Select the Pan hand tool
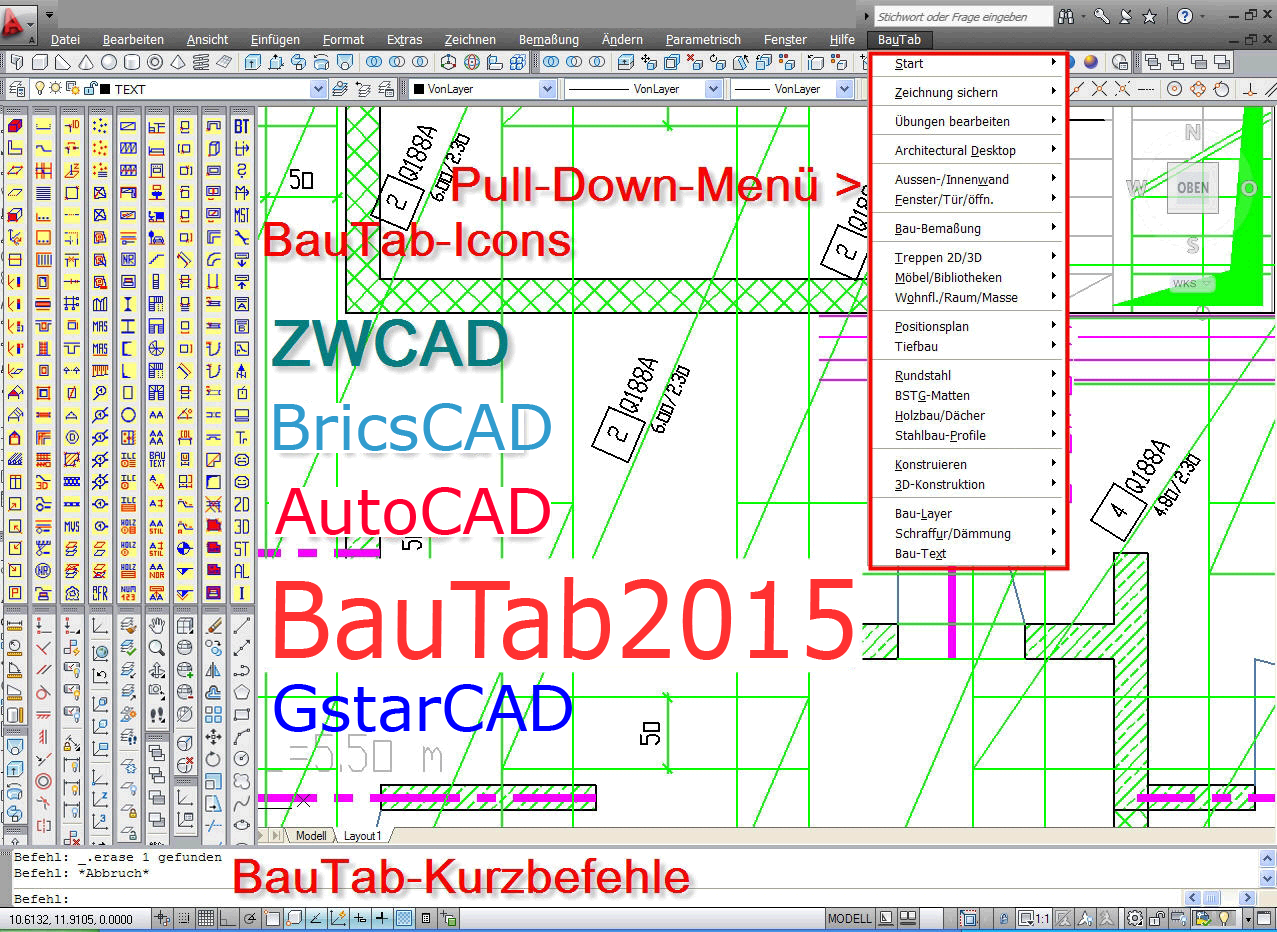The width and height of the screenshot is (1277, 932). (157, 626)
